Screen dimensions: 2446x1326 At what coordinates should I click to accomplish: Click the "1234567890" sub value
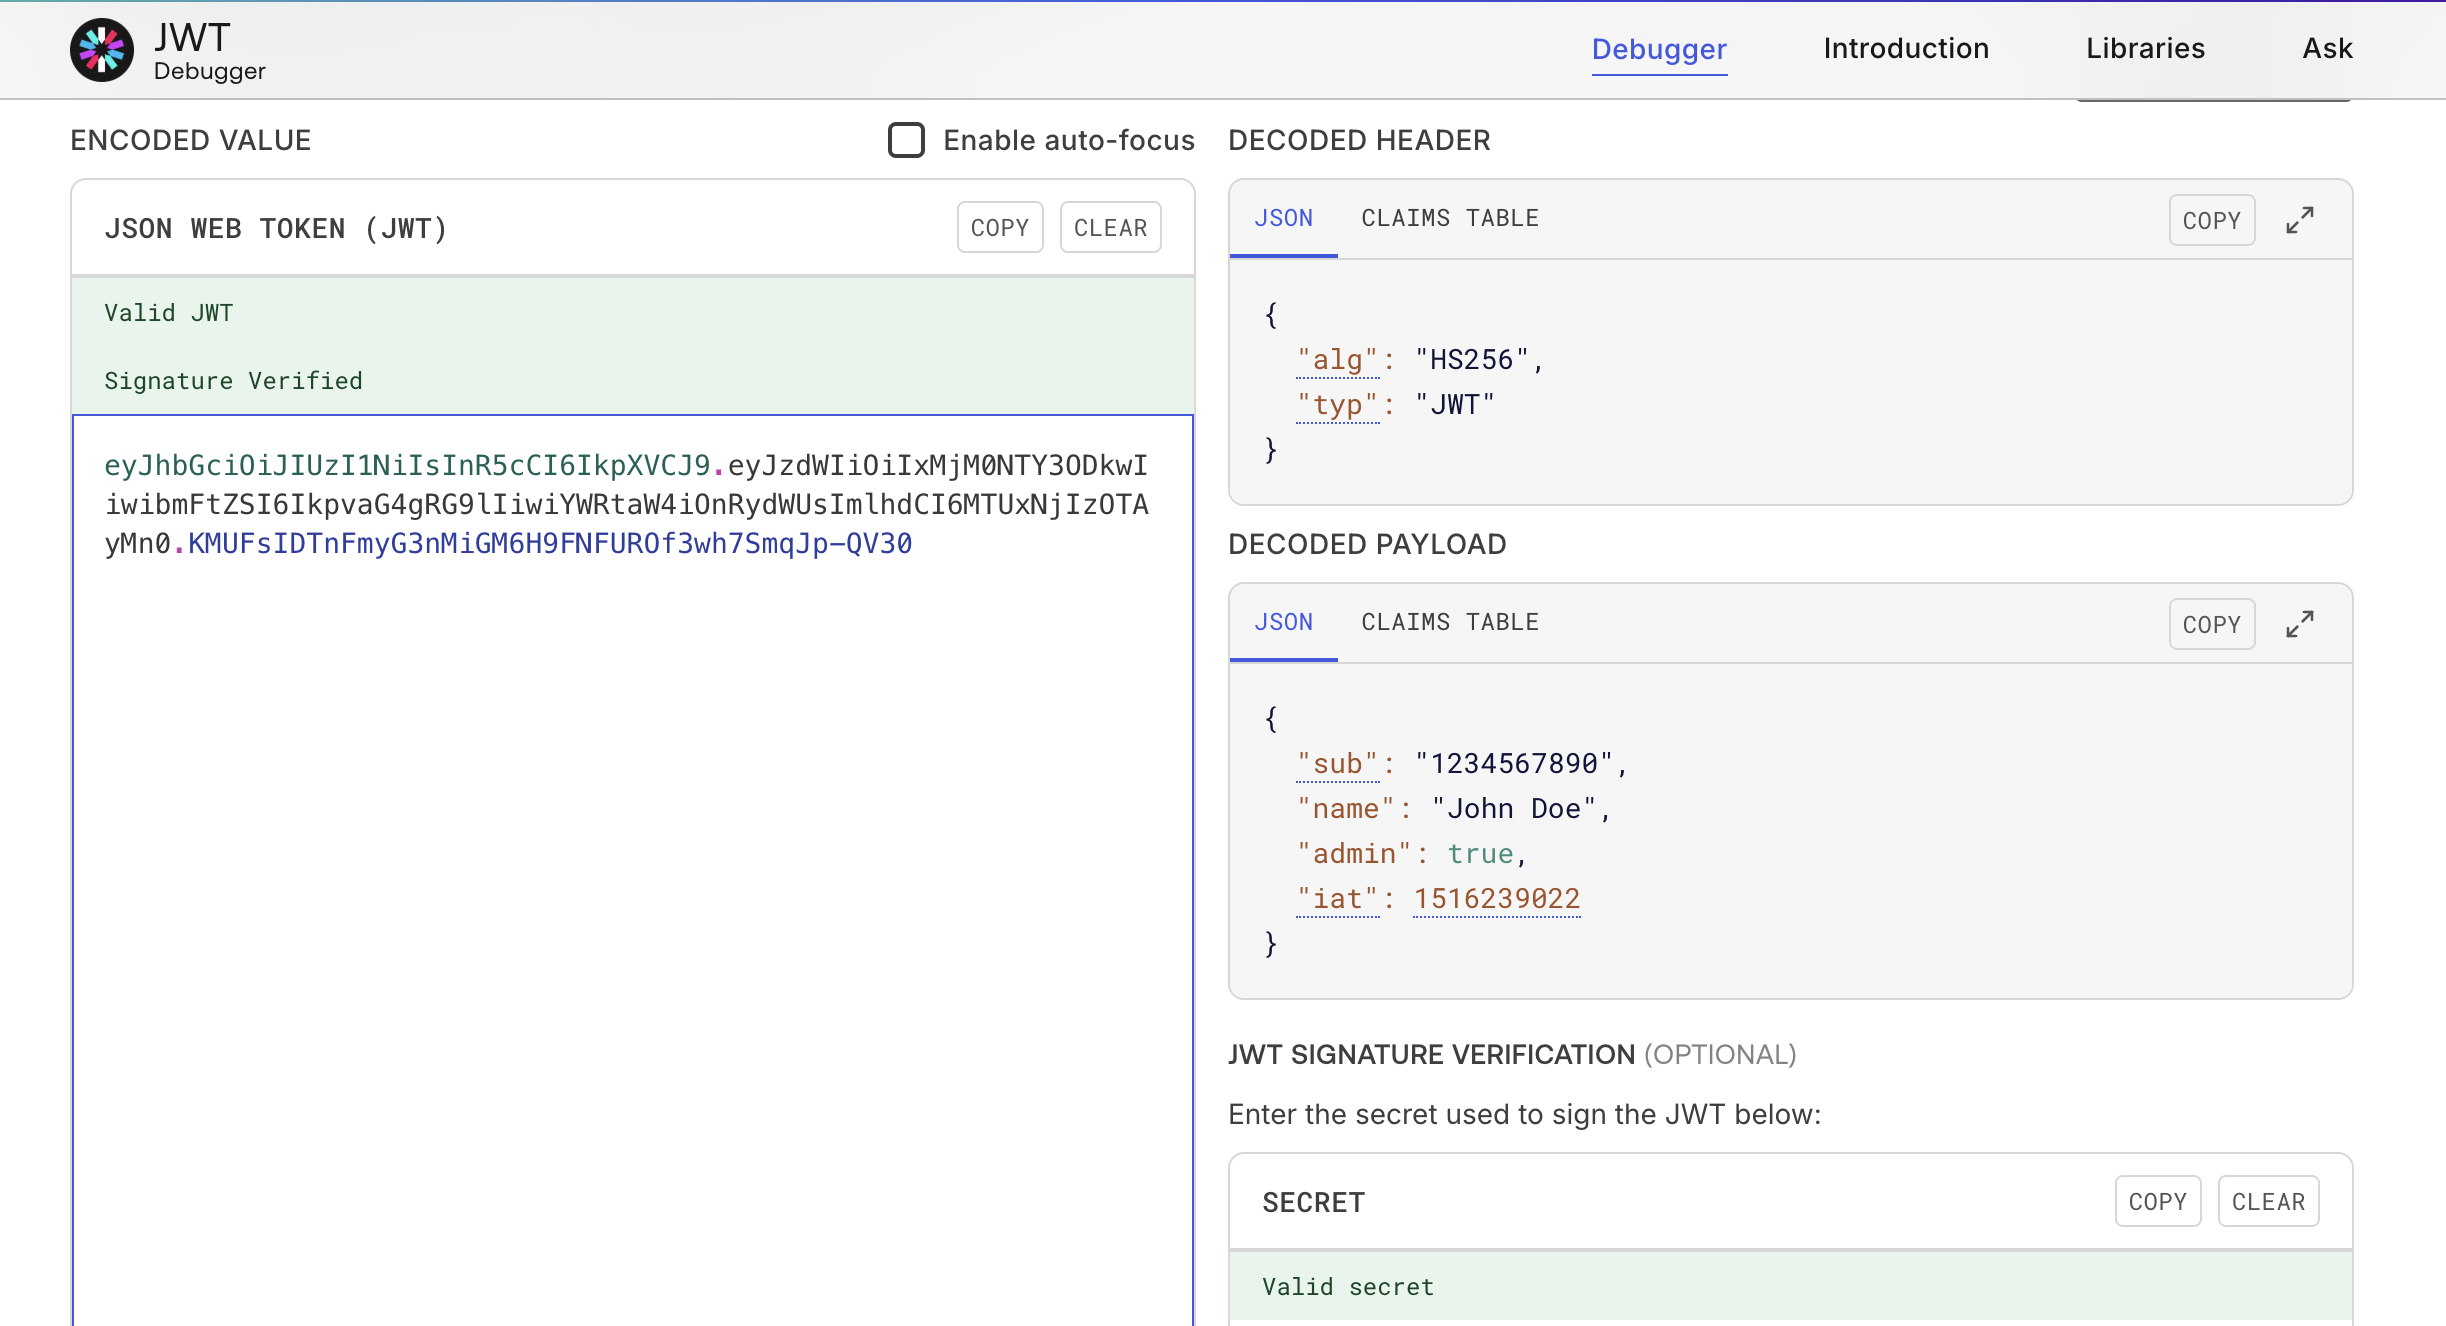pos(1514,764)
